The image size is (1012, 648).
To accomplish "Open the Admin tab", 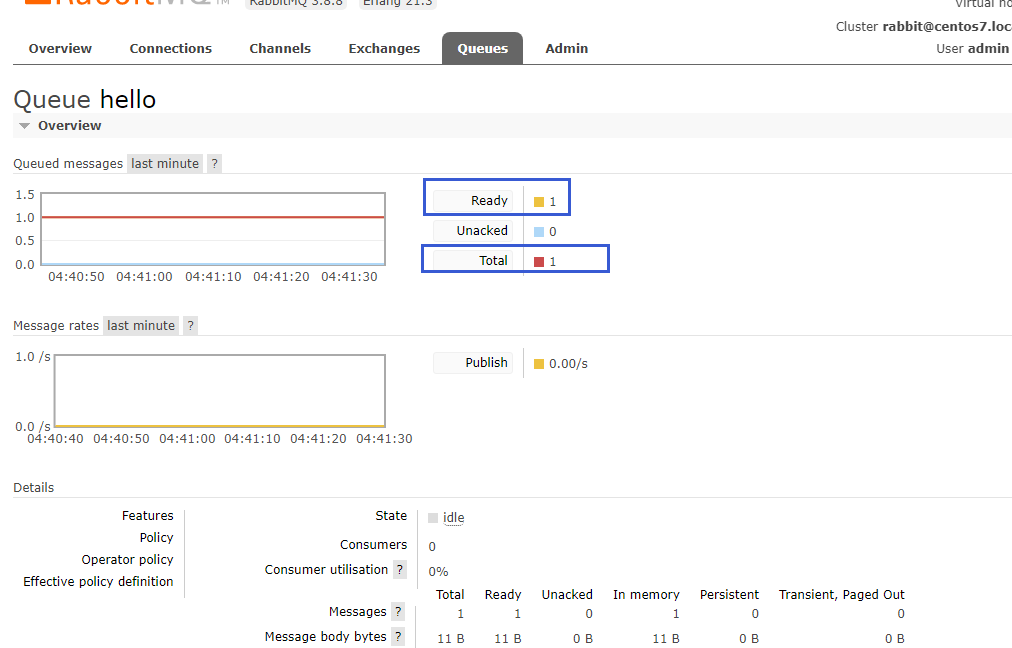I will [x=567, y=48].
